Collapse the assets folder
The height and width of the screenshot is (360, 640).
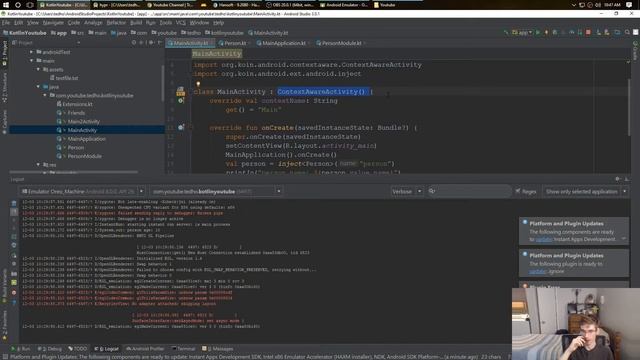pos(38,70)
